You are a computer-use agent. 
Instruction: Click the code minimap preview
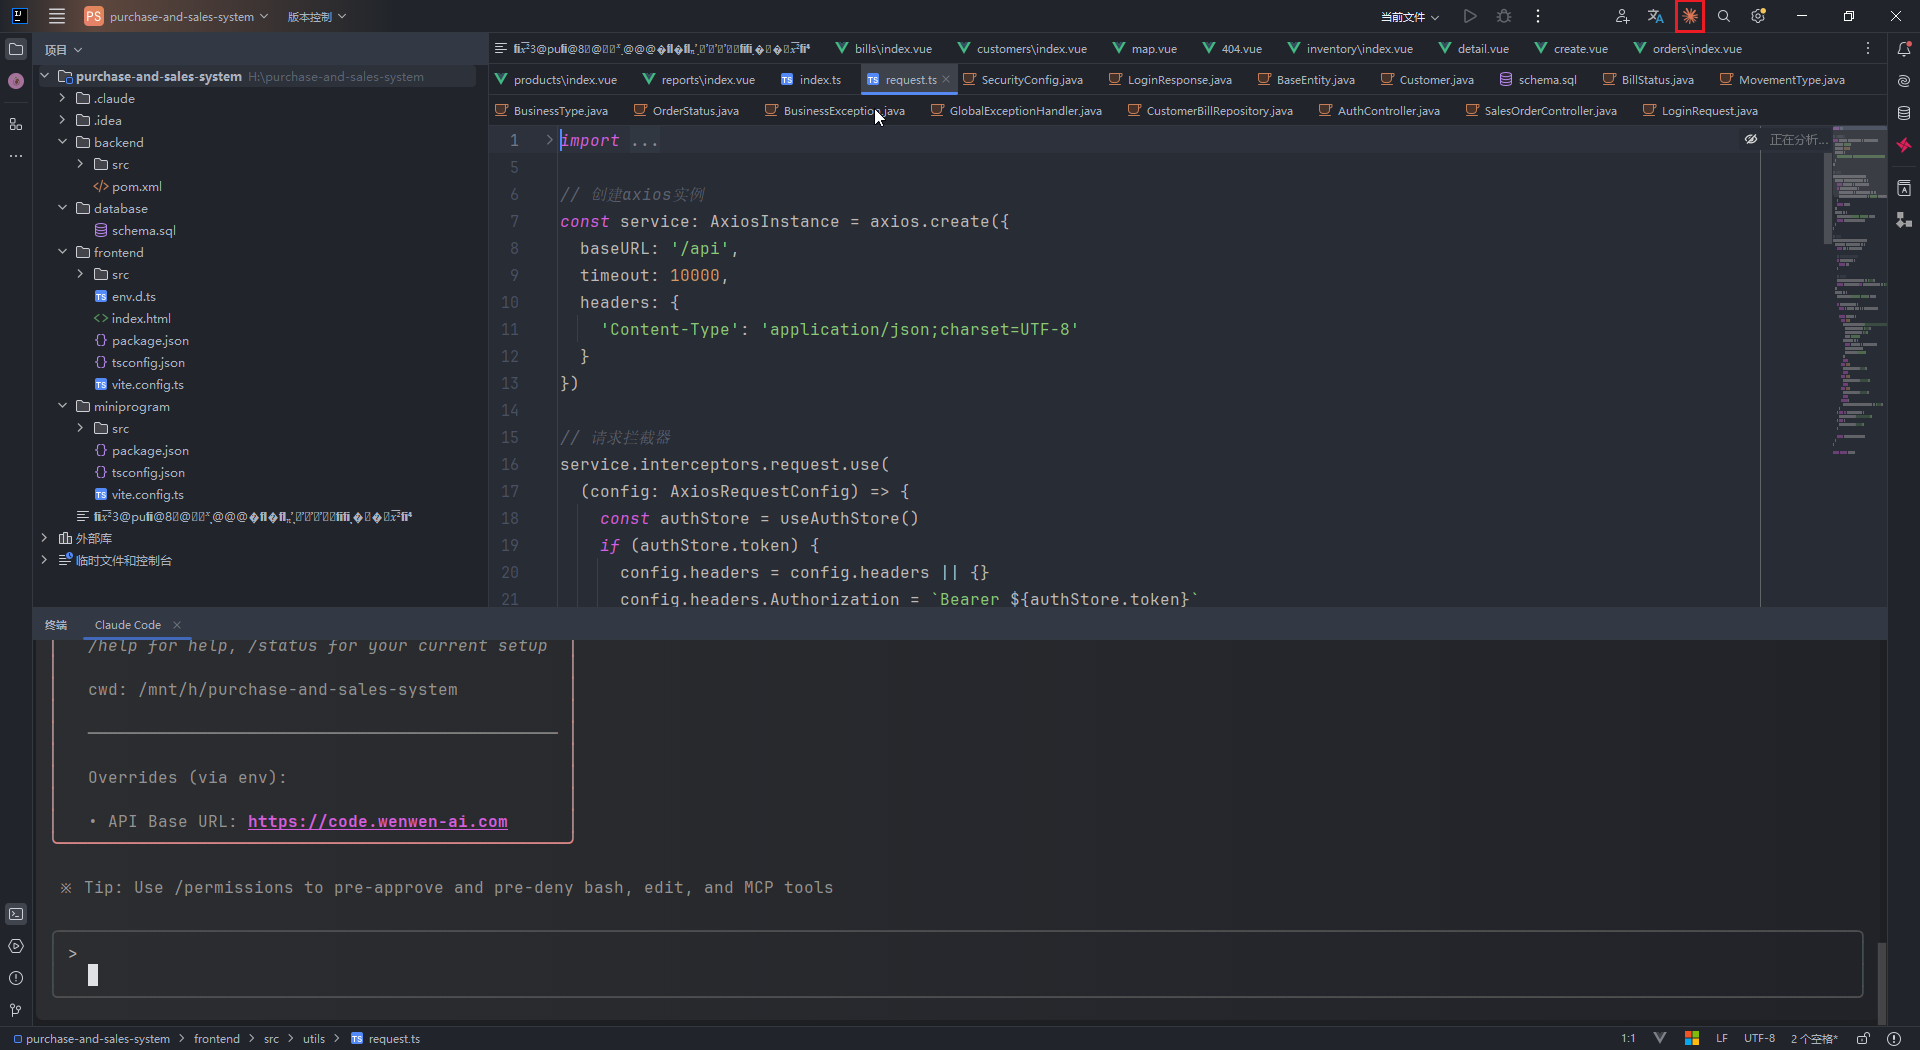(x=1860, y=290)
